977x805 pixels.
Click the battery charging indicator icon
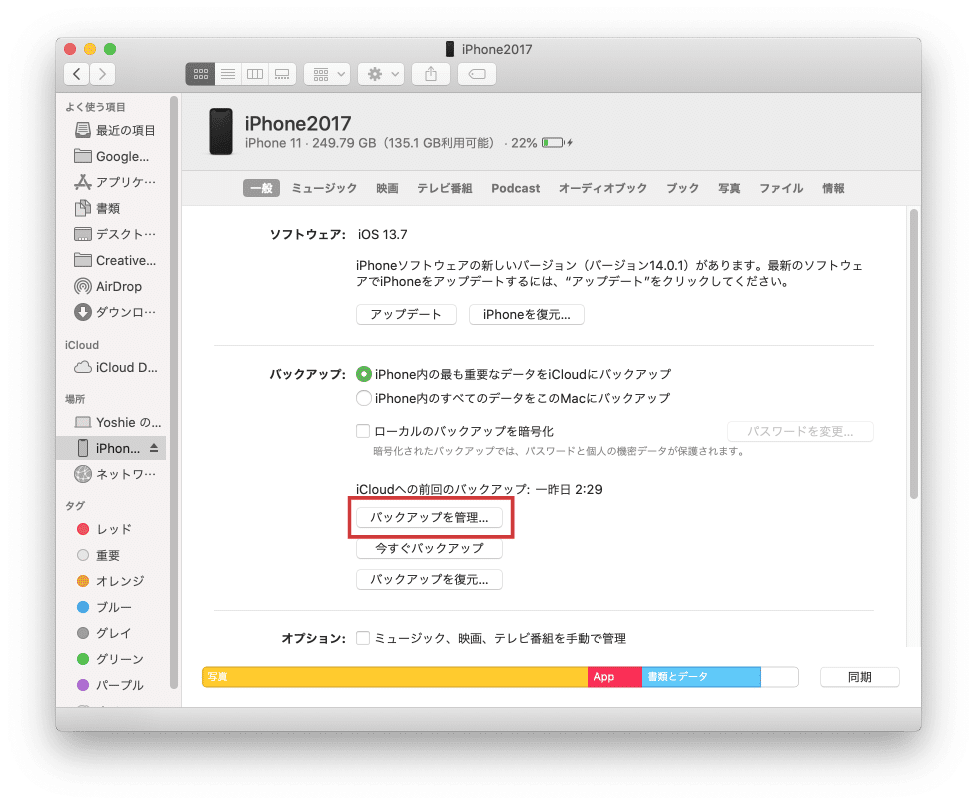click(x=557, y=143)
